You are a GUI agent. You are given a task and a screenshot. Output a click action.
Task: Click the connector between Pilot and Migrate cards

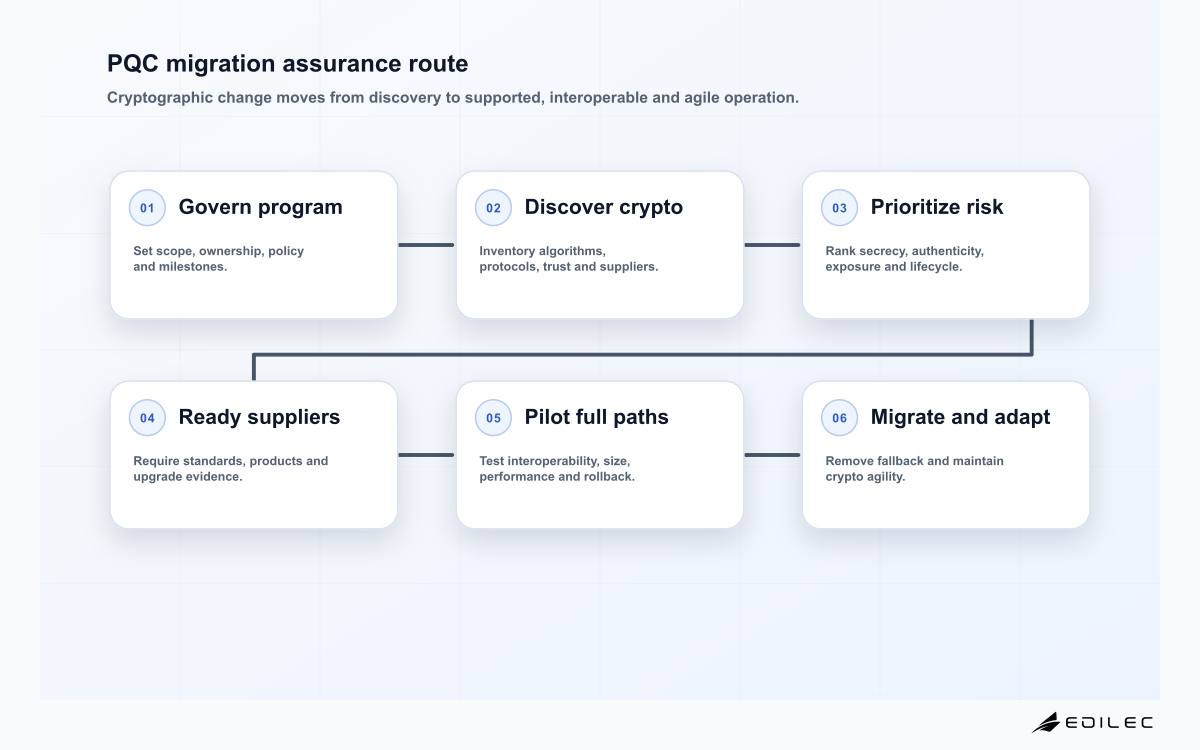[773, 455]
